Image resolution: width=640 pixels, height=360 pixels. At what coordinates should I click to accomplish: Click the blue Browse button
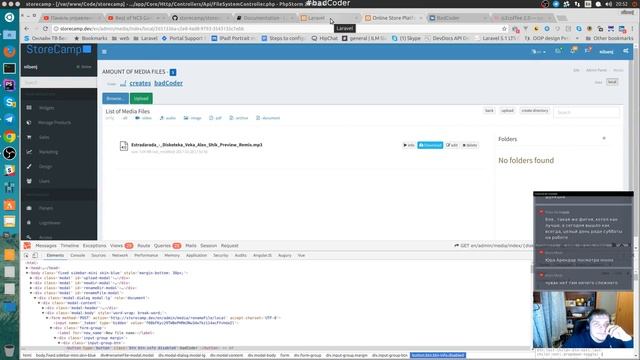116,98
